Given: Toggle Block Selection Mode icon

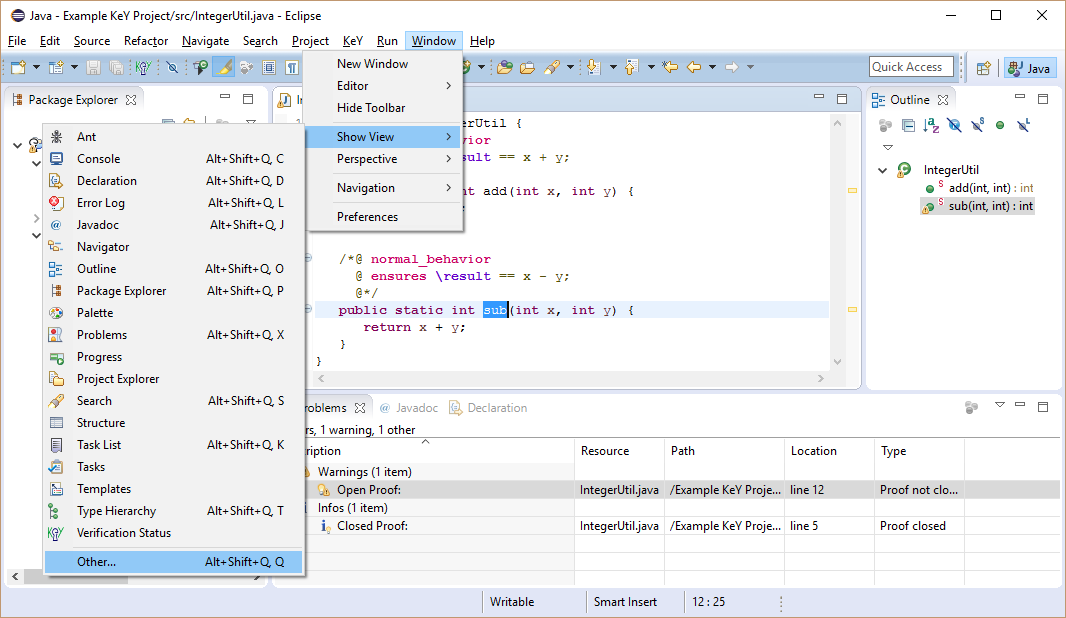Looking at the screenshot, I should 269,67.
